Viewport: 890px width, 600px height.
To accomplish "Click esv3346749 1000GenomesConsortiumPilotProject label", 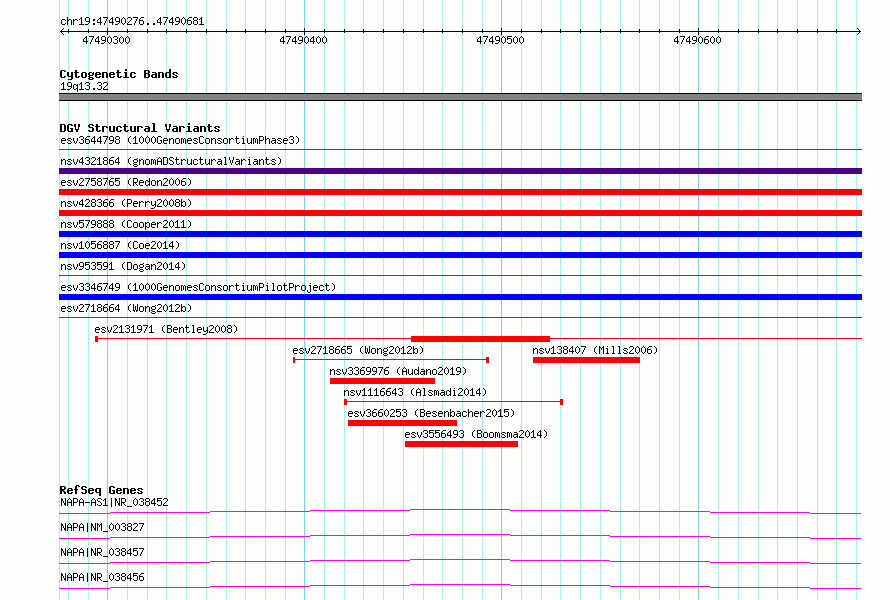I will coord(198,287).
